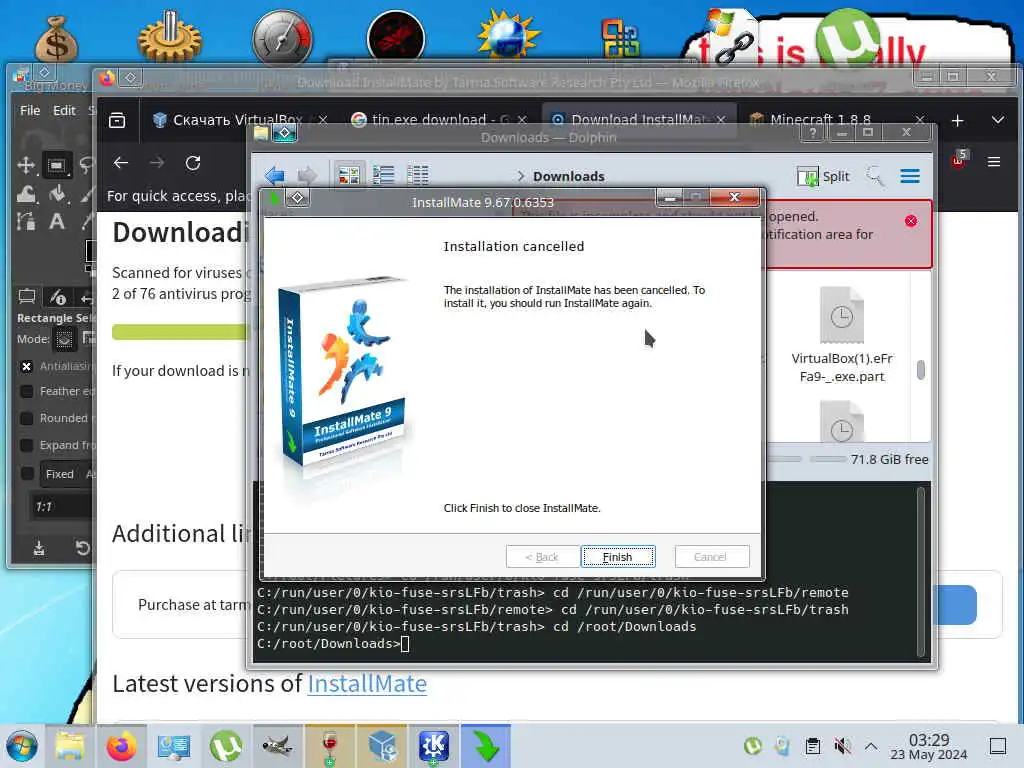Go back in Firefox navigation

(x=121, y=163)
